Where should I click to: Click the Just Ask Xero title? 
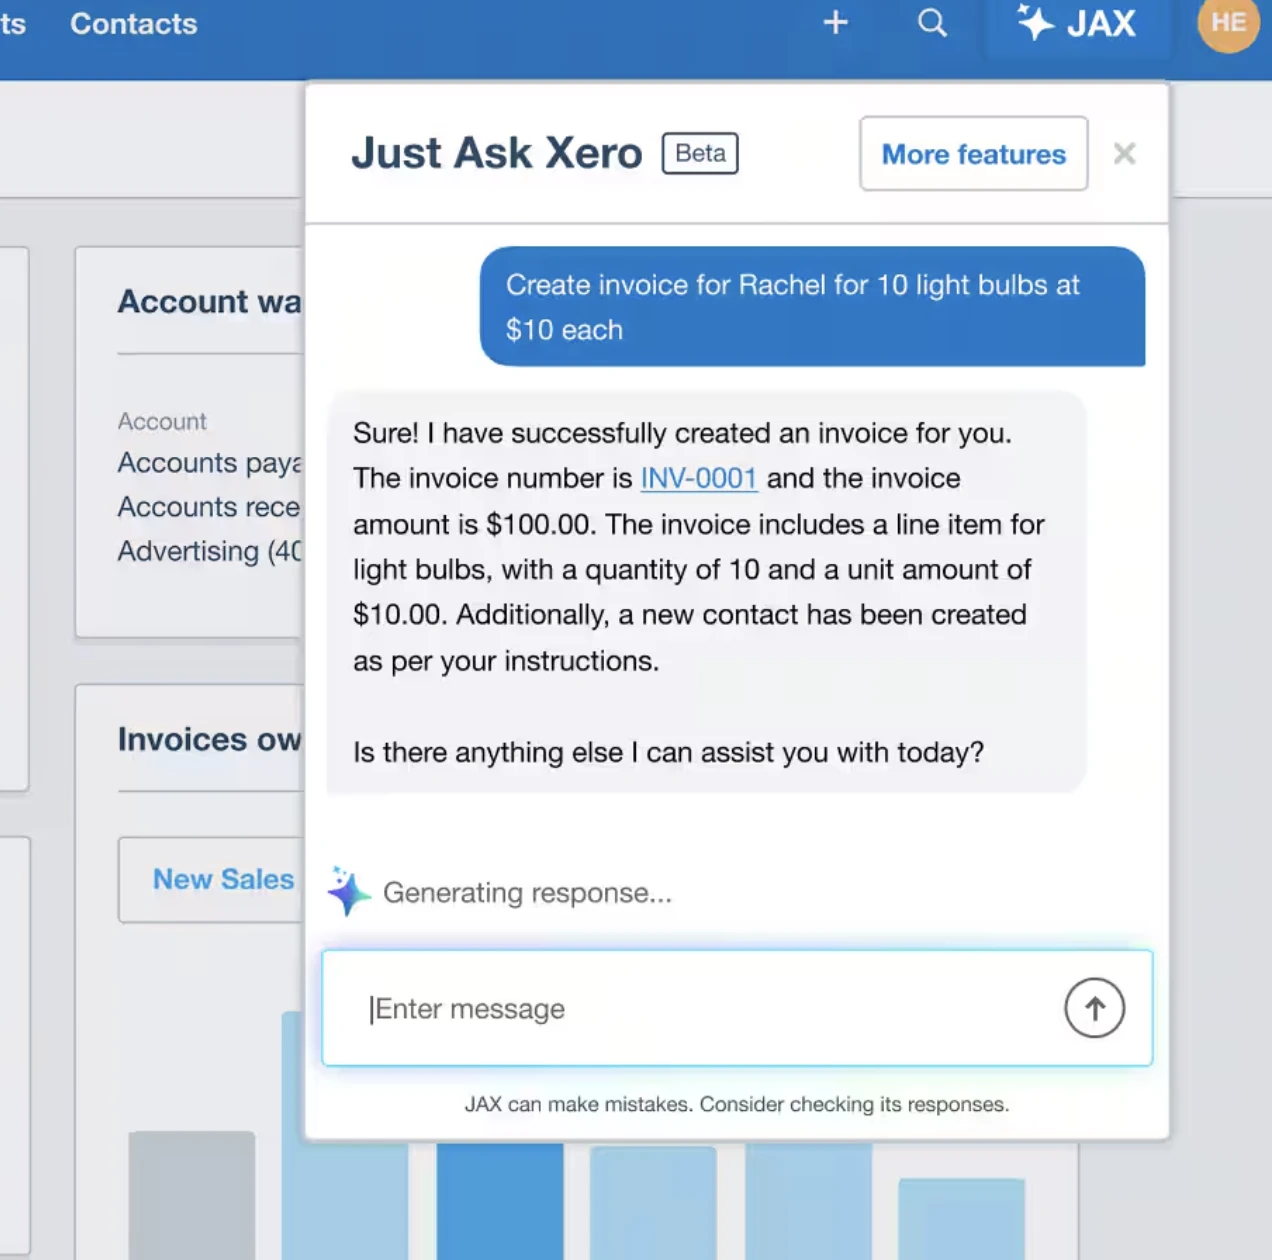(496, 153)
